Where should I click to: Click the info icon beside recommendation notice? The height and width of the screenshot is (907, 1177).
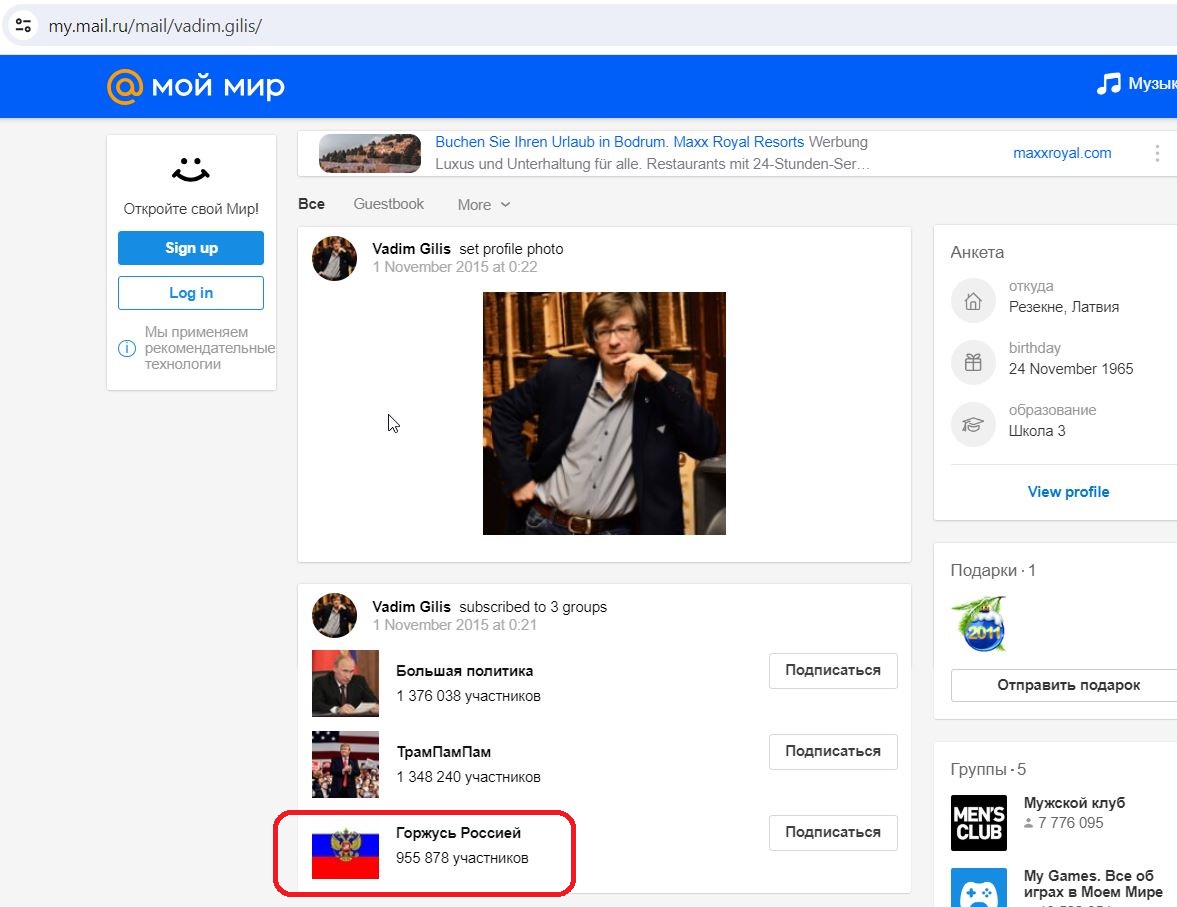(x=127, y=348)
